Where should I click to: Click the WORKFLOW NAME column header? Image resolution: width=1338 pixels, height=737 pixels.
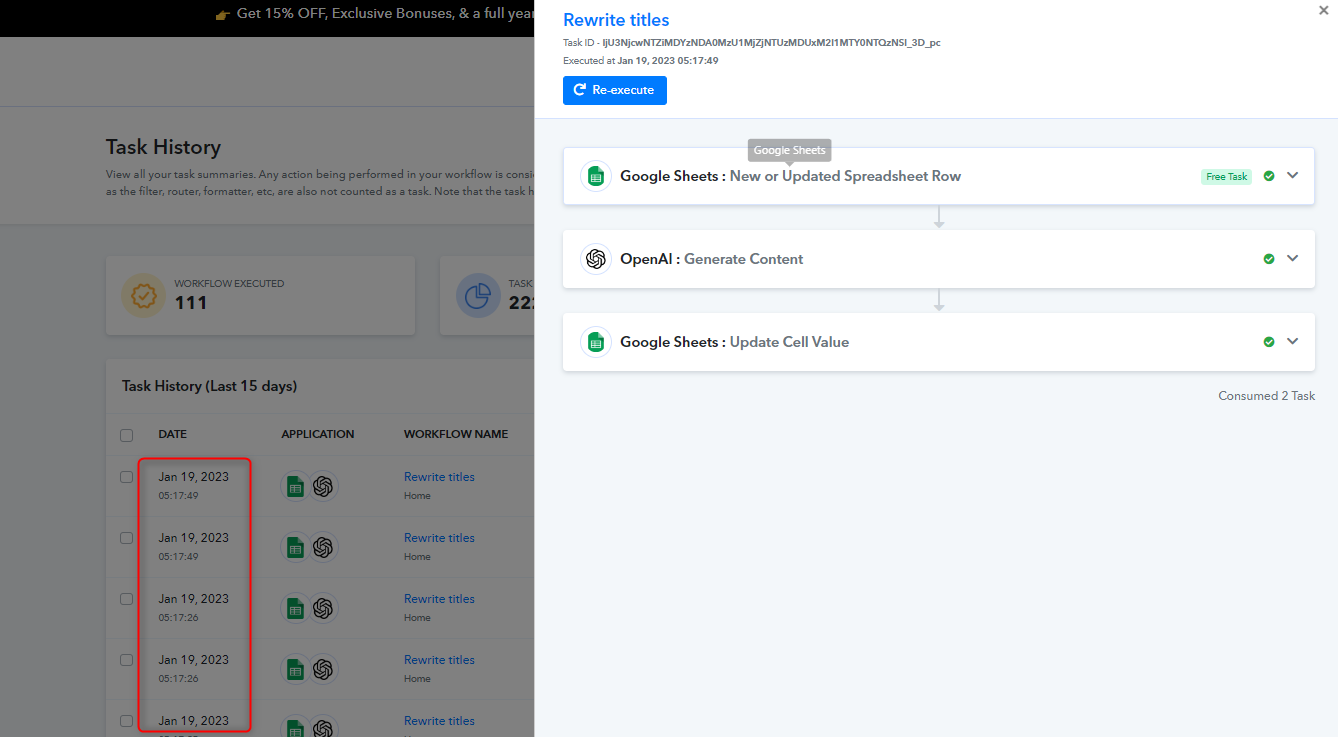click(456, 435)
